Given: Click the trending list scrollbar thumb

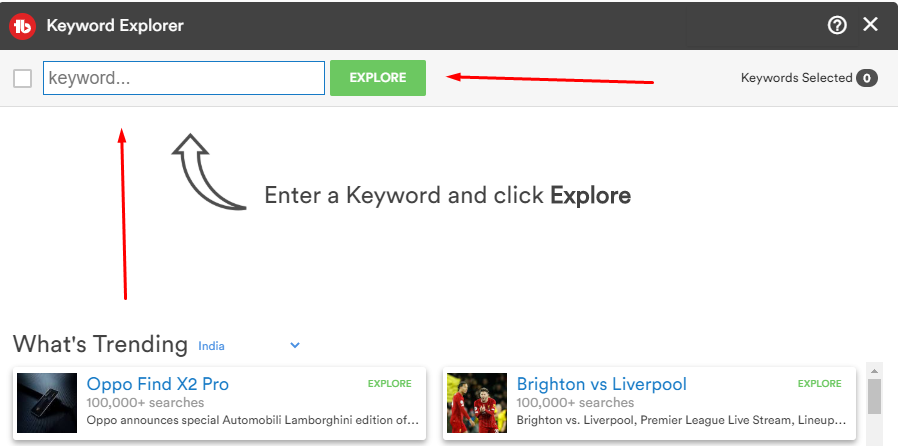Looking at the screenshot, I should pyautogui.click(x=874, y=396).
